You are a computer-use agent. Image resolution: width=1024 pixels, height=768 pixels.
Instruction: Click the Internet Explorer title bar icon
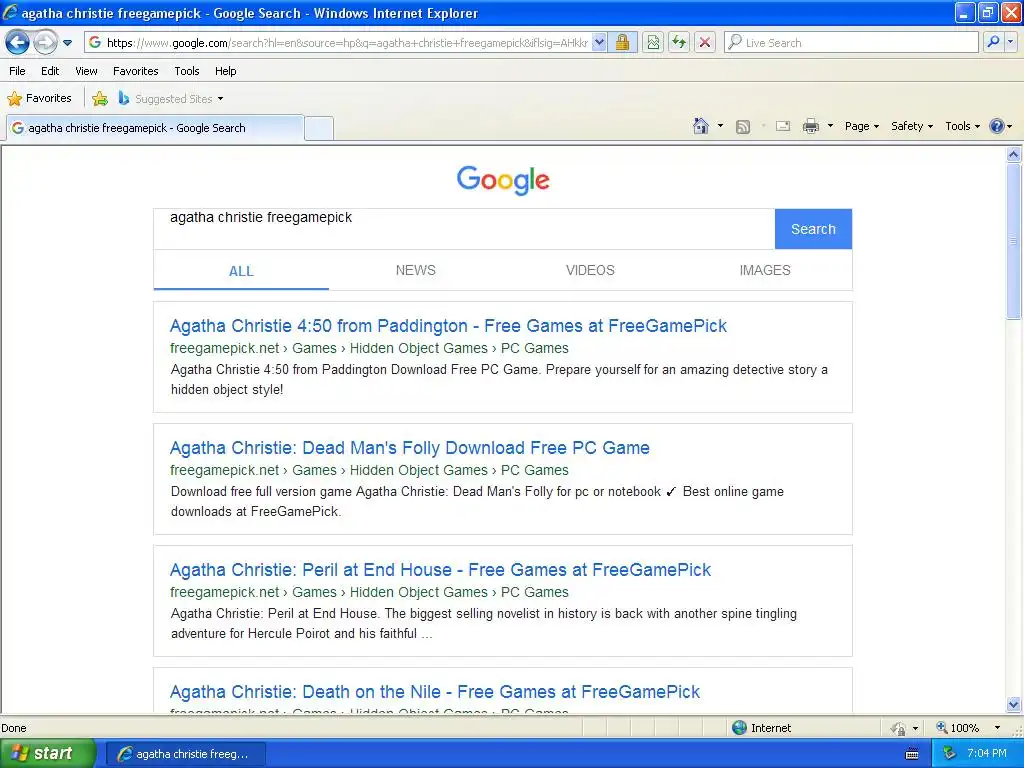(x=10, y=12)
